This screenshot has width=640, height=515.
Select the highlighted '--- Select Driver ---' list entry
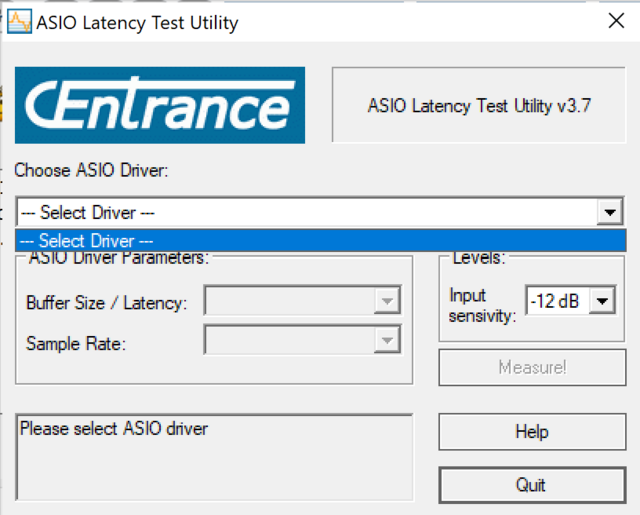(x=320, y=241)
